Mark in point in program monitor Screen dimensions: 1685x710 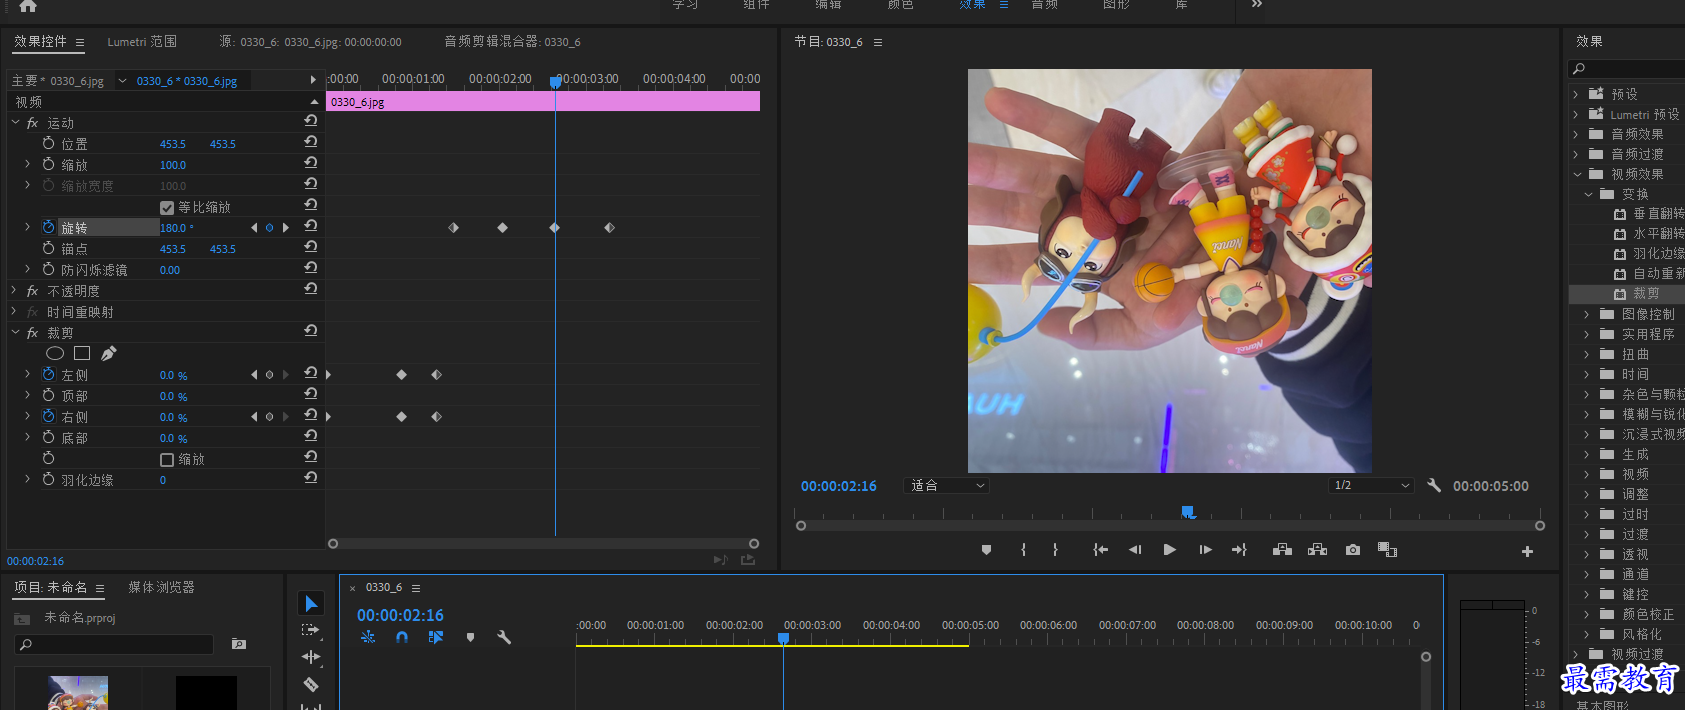pyautogui.click(x=1023, y=550)
